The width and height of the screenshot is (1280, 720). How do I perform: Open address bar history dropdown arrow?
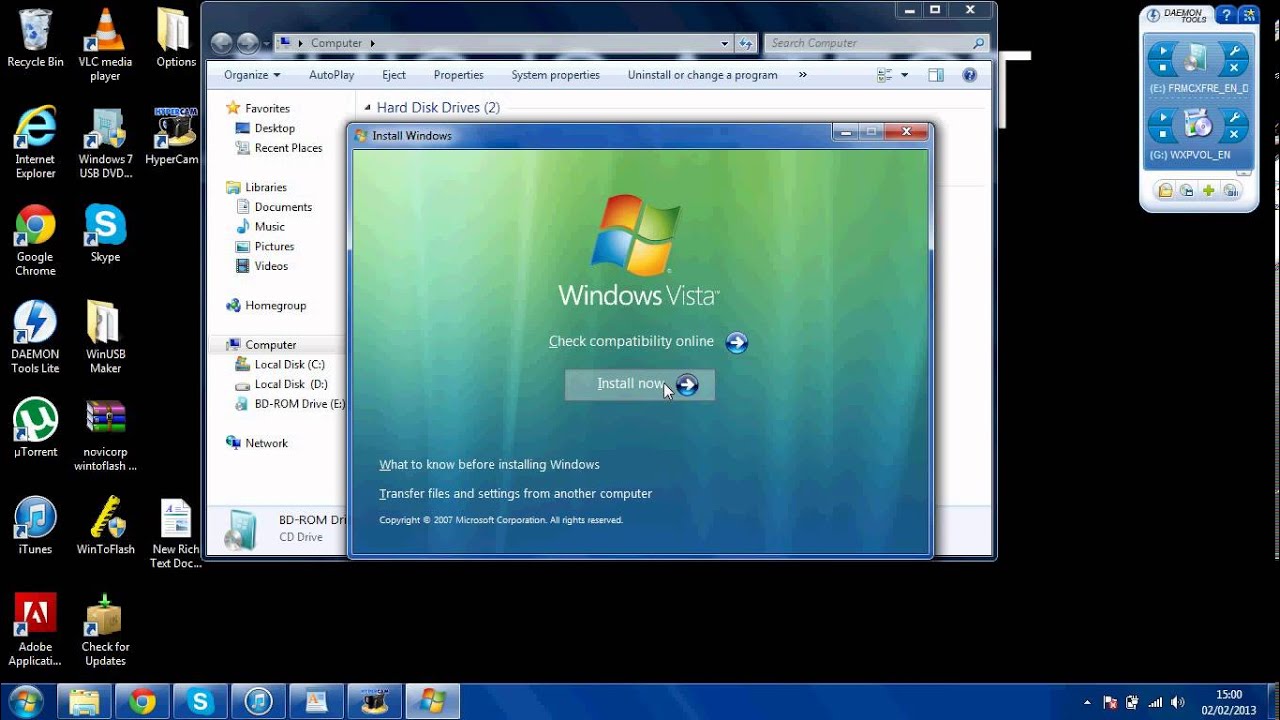coord(725,43)
